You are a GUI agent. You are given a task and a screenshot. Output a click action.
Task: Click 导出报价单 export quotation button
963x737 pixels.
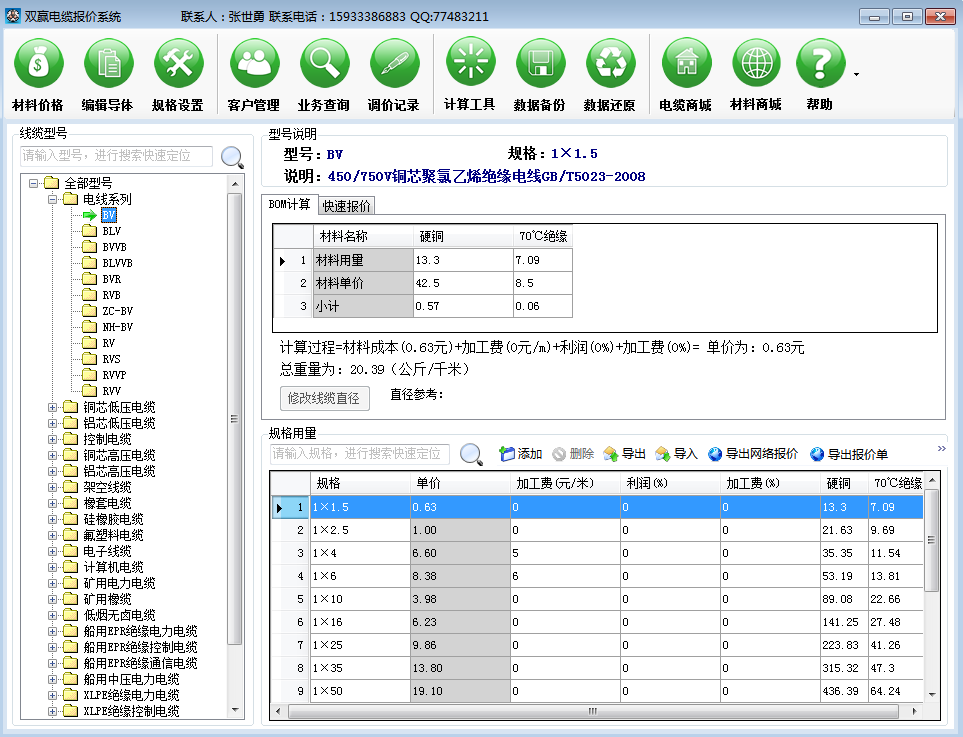[x=849, y=454]
